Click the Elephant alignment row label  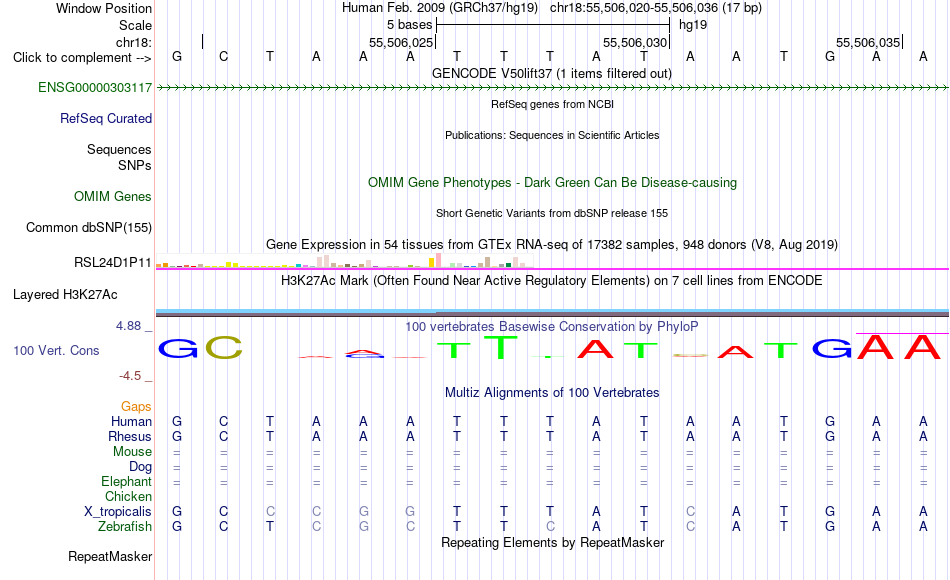(x=126, y=482)
